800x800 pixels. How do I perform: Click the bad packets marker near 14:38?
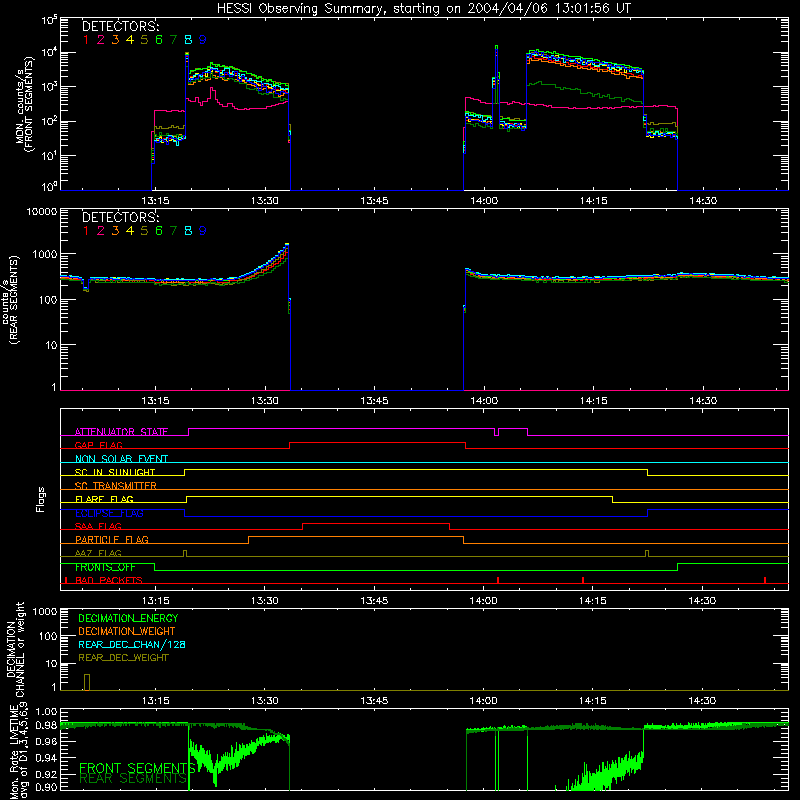pos(765,580)
